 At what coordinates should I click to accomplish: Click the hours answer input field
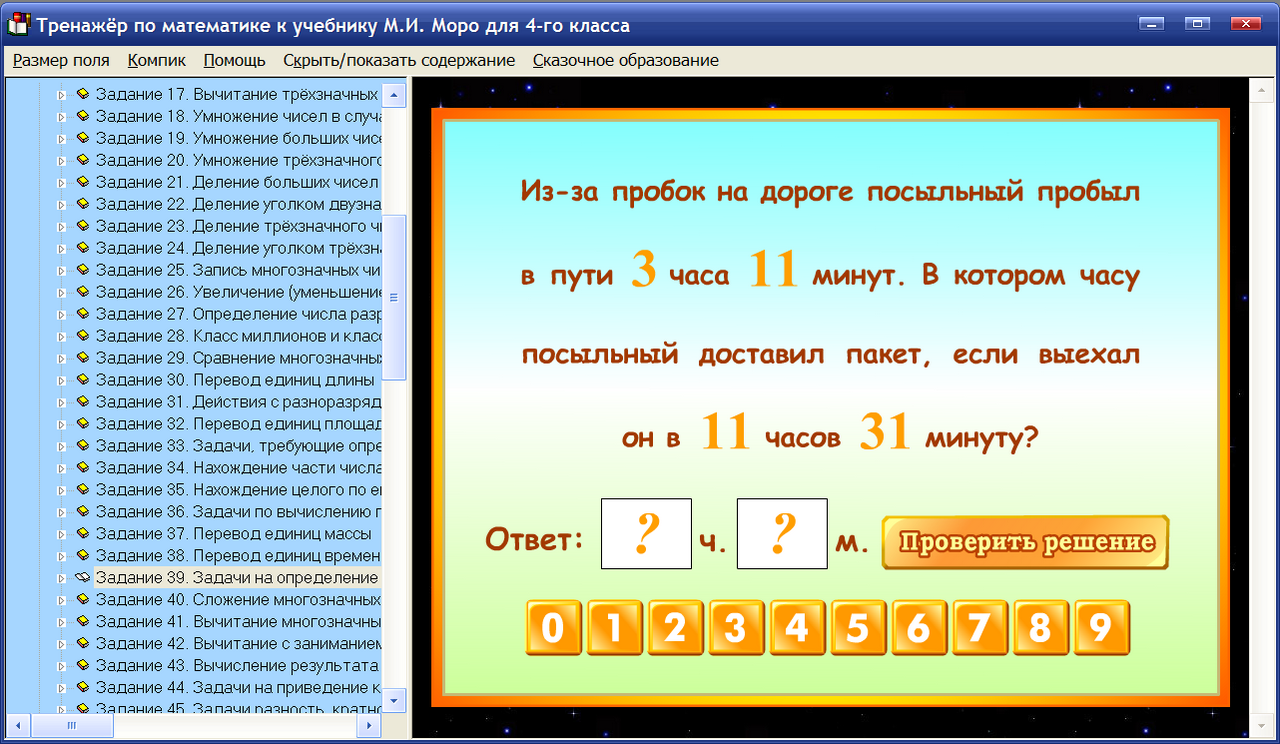[x=645, y=533]
